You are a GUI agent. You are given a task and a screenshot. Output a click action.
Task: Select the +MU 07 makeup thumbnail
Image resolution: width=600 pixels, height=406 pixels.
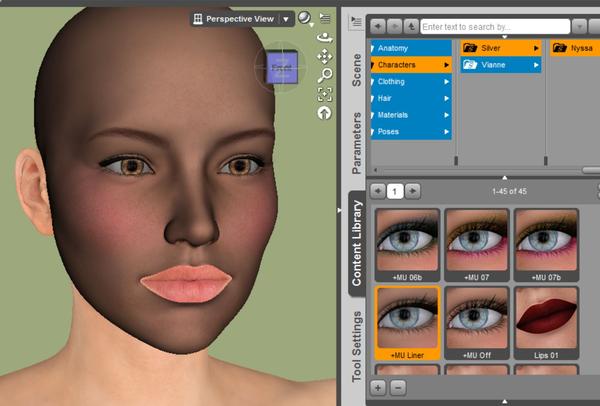pyautogui.click(x=477, y=245)
